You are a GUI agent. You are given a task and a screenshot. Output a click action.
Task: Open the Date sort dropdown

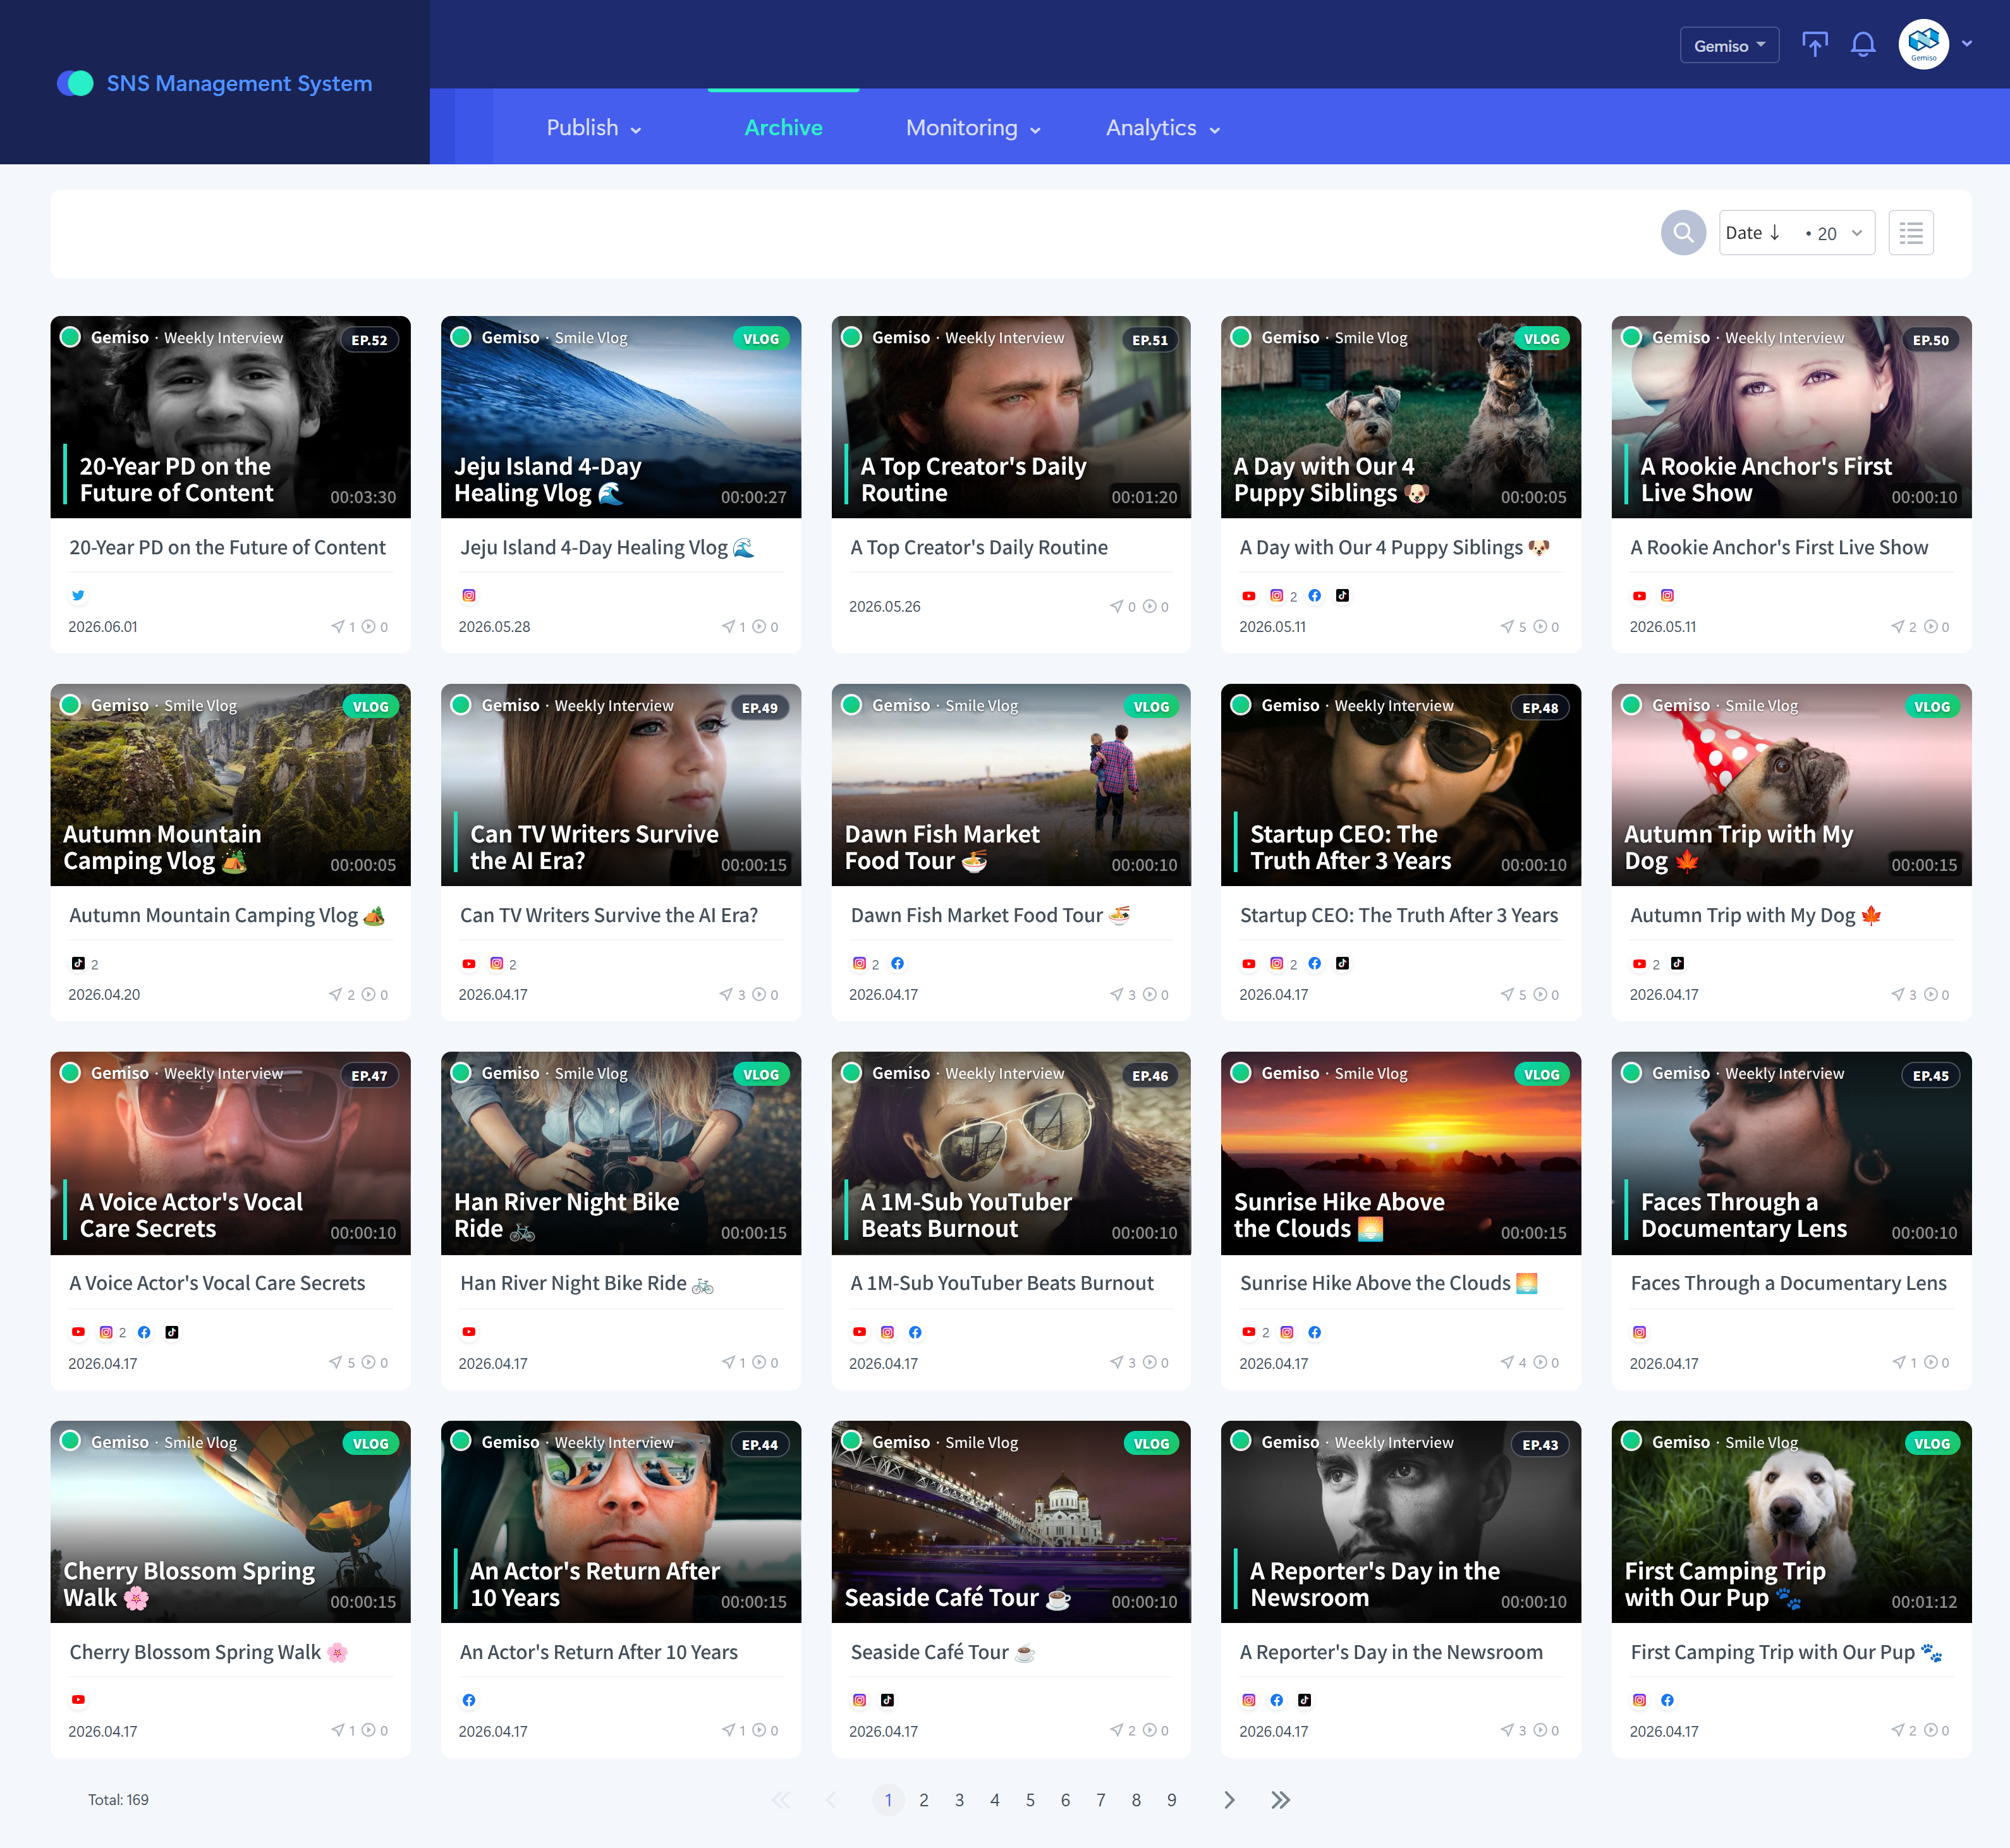click(x=1754, y=233)
